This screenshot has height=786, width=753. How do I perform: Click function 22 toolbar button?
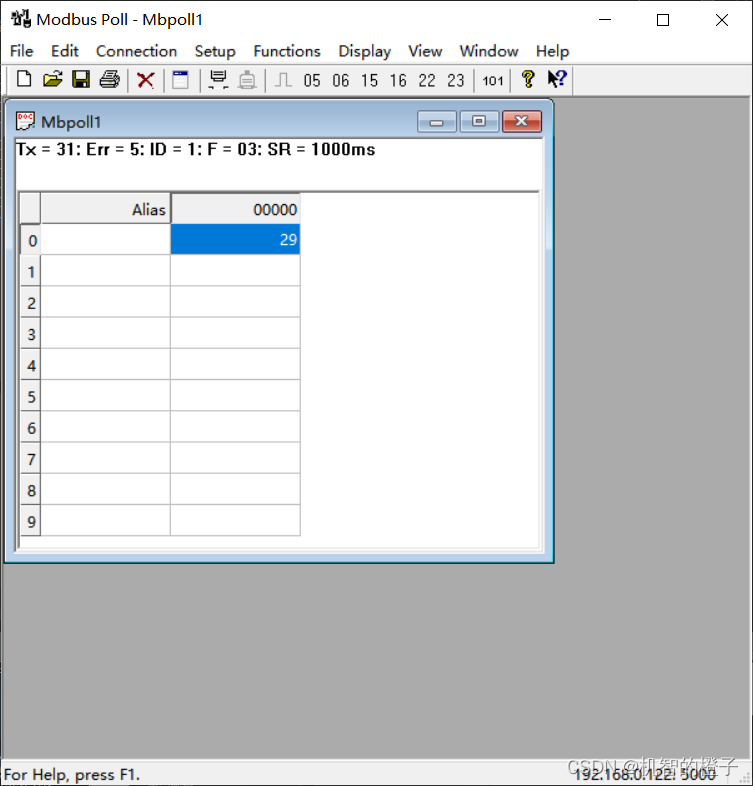[x=427, y=80]
